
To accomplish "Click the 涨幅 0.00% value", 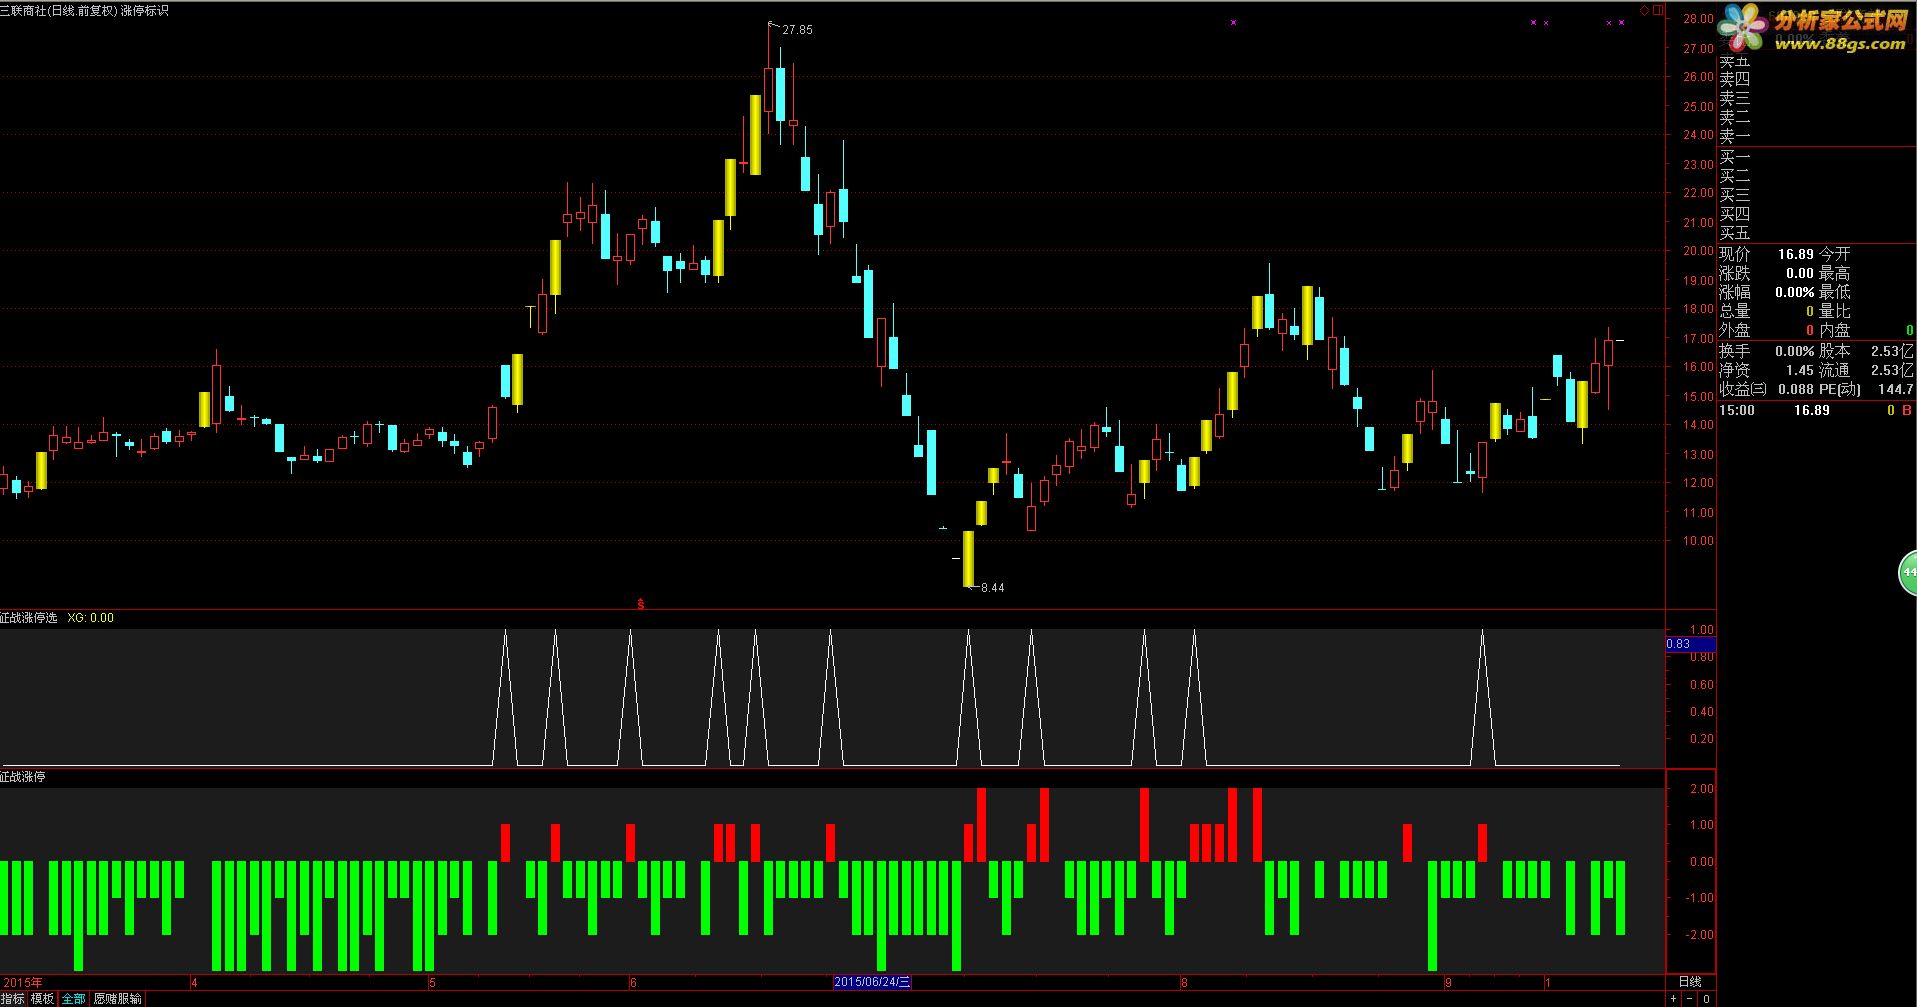I will (1795, 292).
